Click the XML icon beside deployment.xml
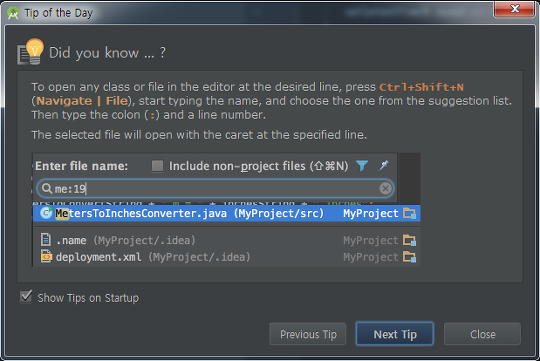The height and width of the screenshot is (361, 540). [x=46, y=256]
